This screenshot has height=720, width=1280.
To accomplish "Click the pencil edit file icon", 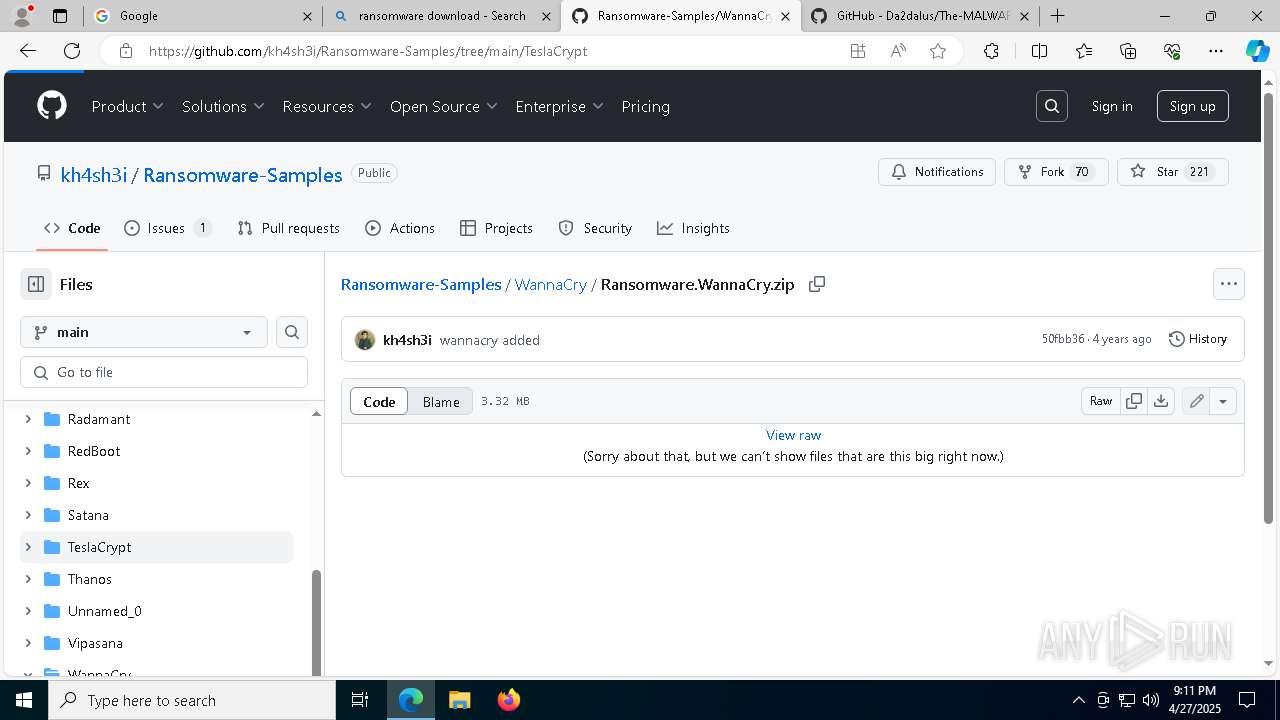I will (x=1196, y=401).
